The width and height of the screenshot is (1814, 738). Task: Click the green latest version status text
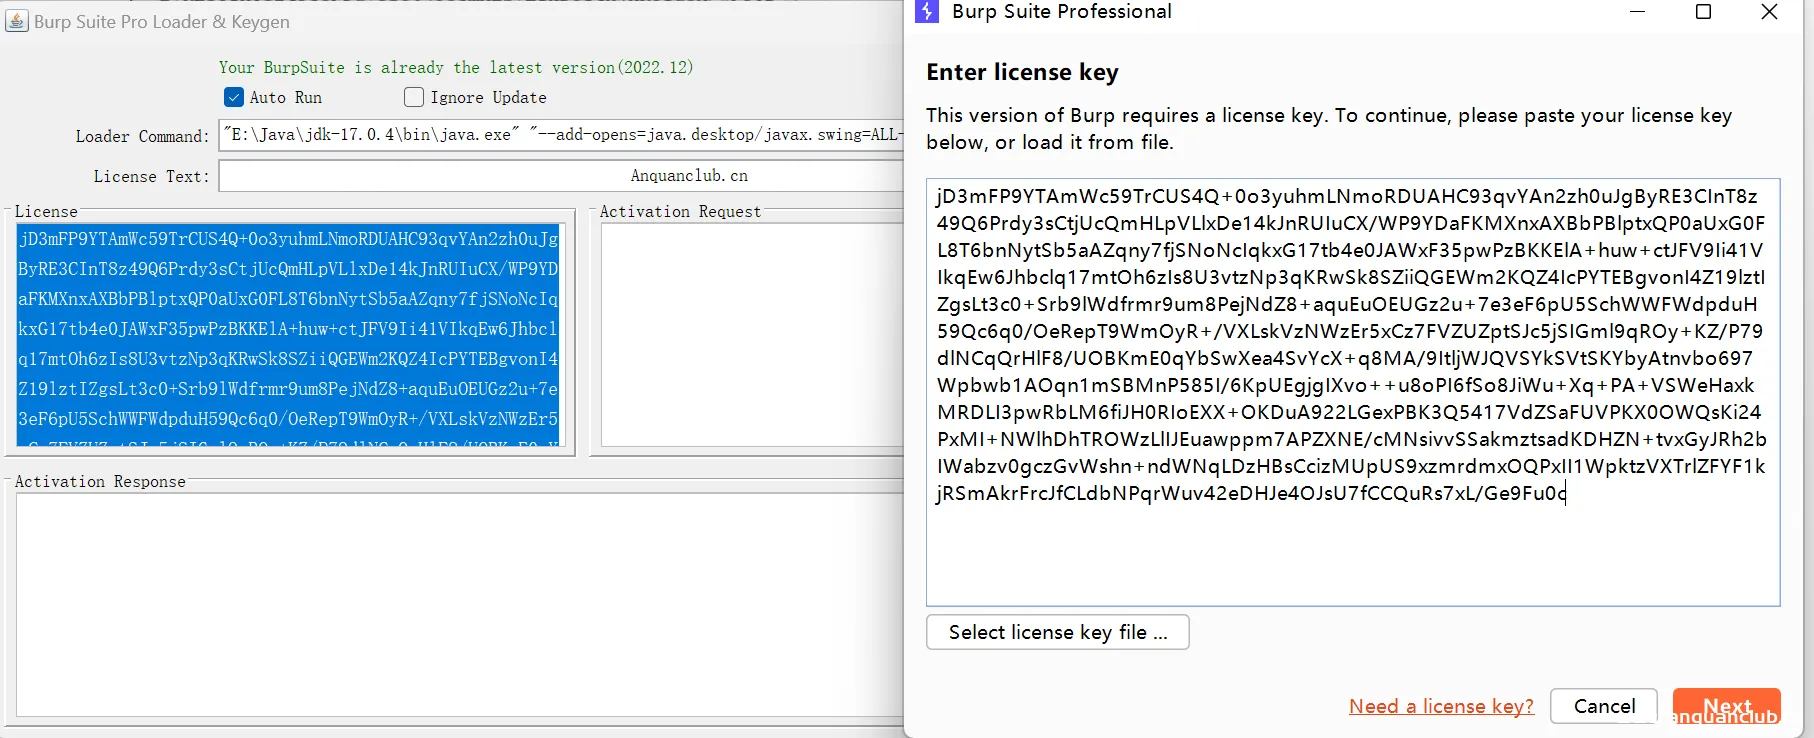(456, 67)
